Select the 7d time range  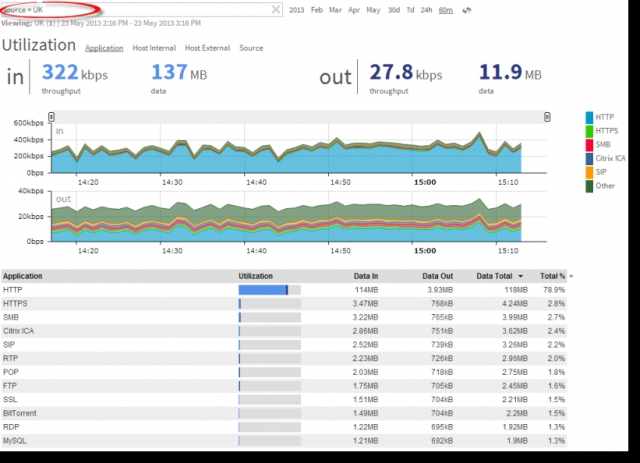[410, 10]
